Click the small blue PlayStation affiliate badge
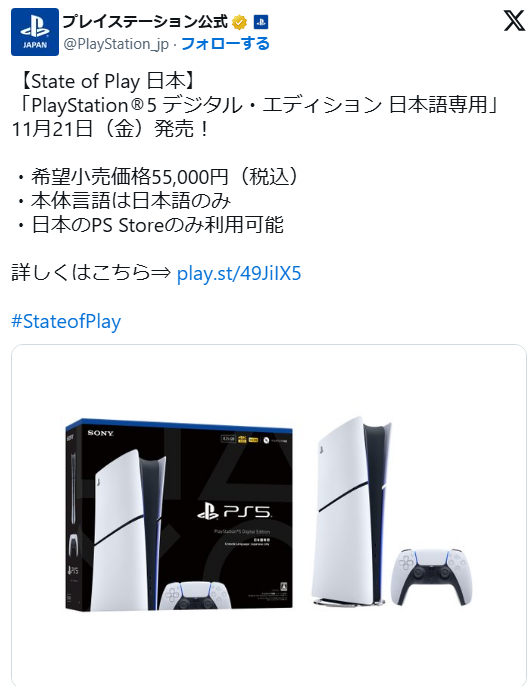Image resolution: width=531 pixels, height=686 pixels. tap(261, 22)
